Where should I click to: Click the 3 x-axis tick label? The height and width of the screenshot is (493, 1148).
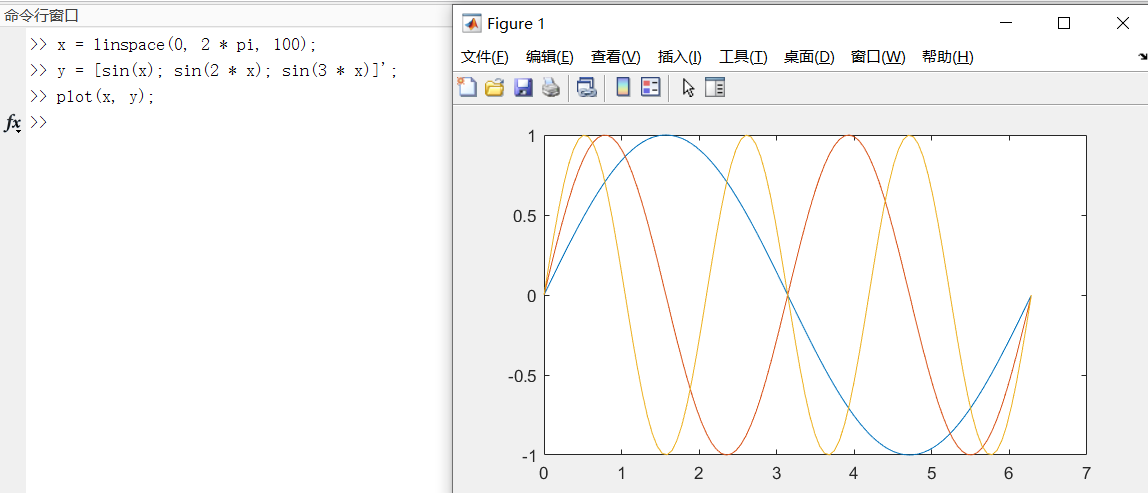[776, 472]
